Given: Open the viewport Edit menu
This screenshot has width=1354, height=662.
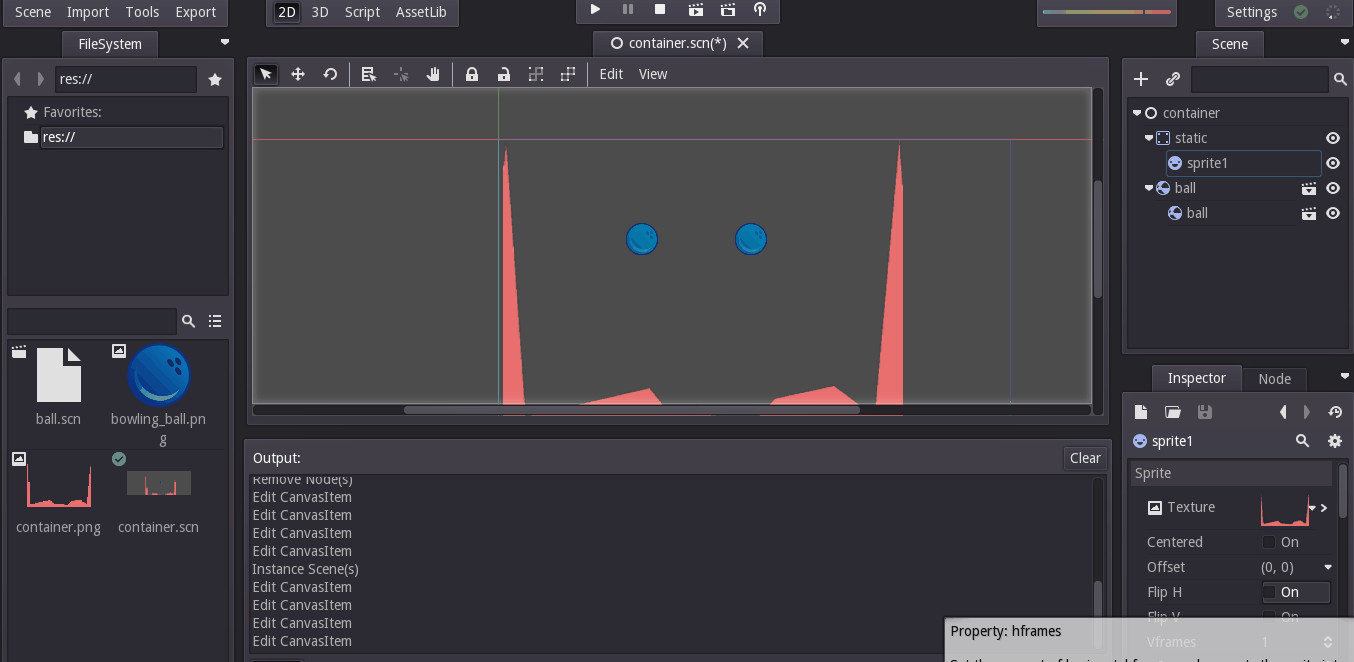Looking at the screenshot, I should 611,74.
